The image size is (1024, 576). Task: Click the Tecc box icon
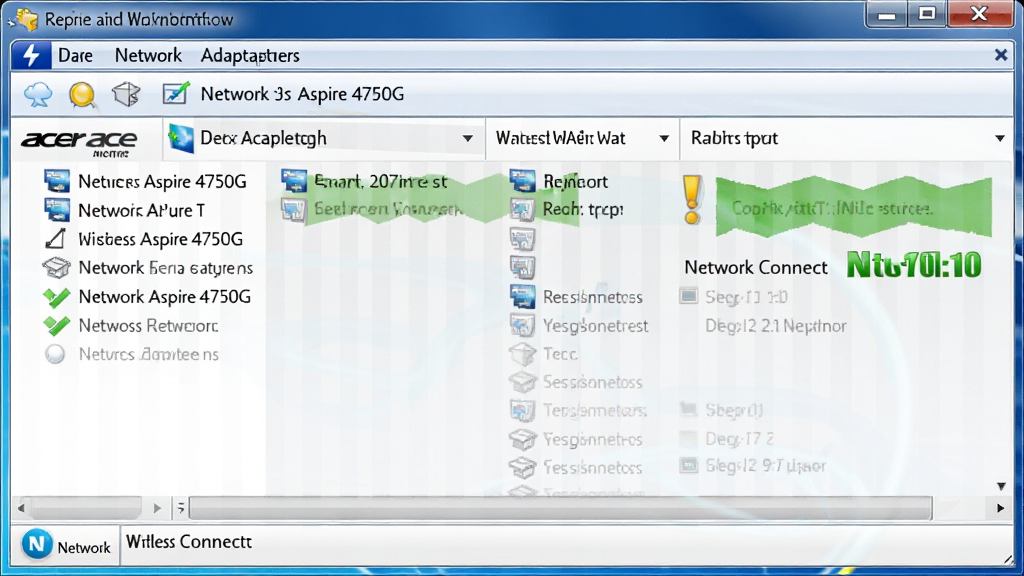pyautogui.click(x=522, y=354)
